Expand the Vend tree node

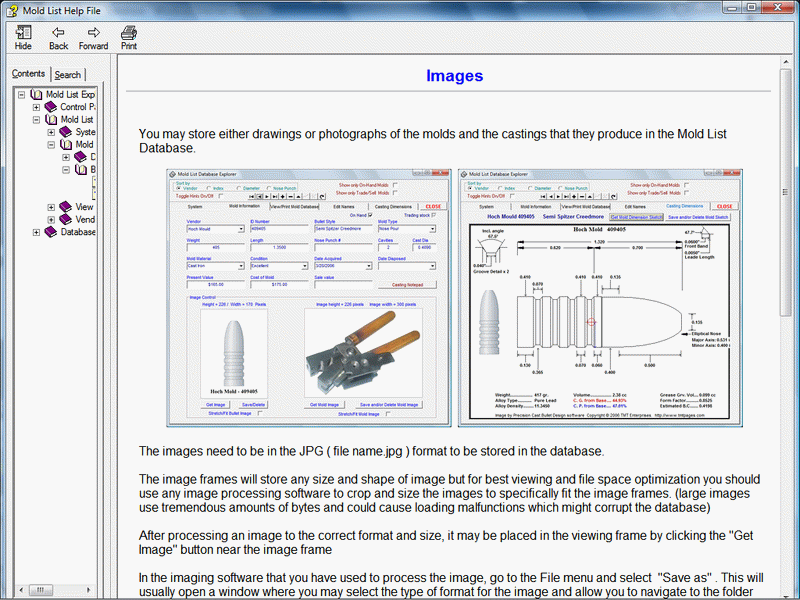point(51,219)
